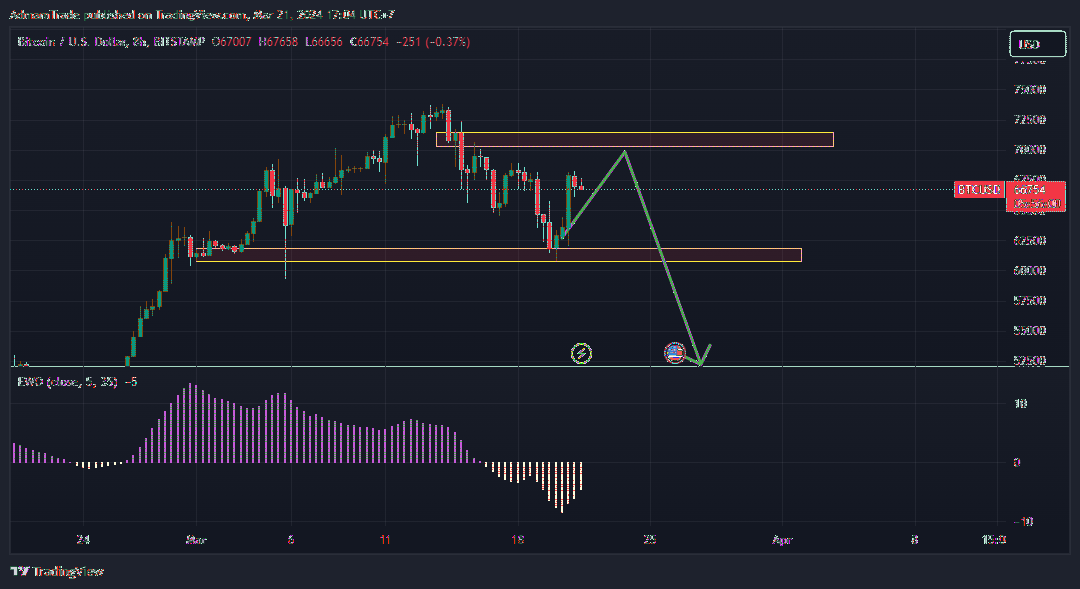Image resolution: width=1080 pixels, height=589 pixels.
Task: Click the 72500 price axis label
Action: point(1030,120)
